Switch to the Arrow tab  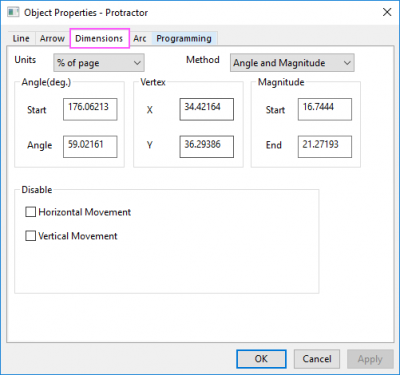tap(52, 39)
